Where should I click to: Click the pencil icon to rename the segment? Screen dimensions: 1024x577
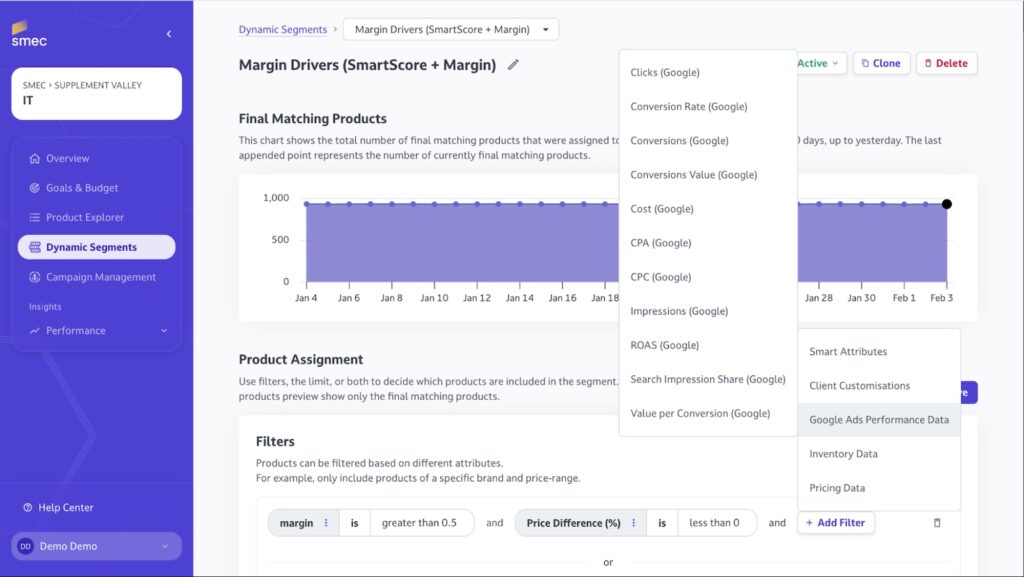512,66
